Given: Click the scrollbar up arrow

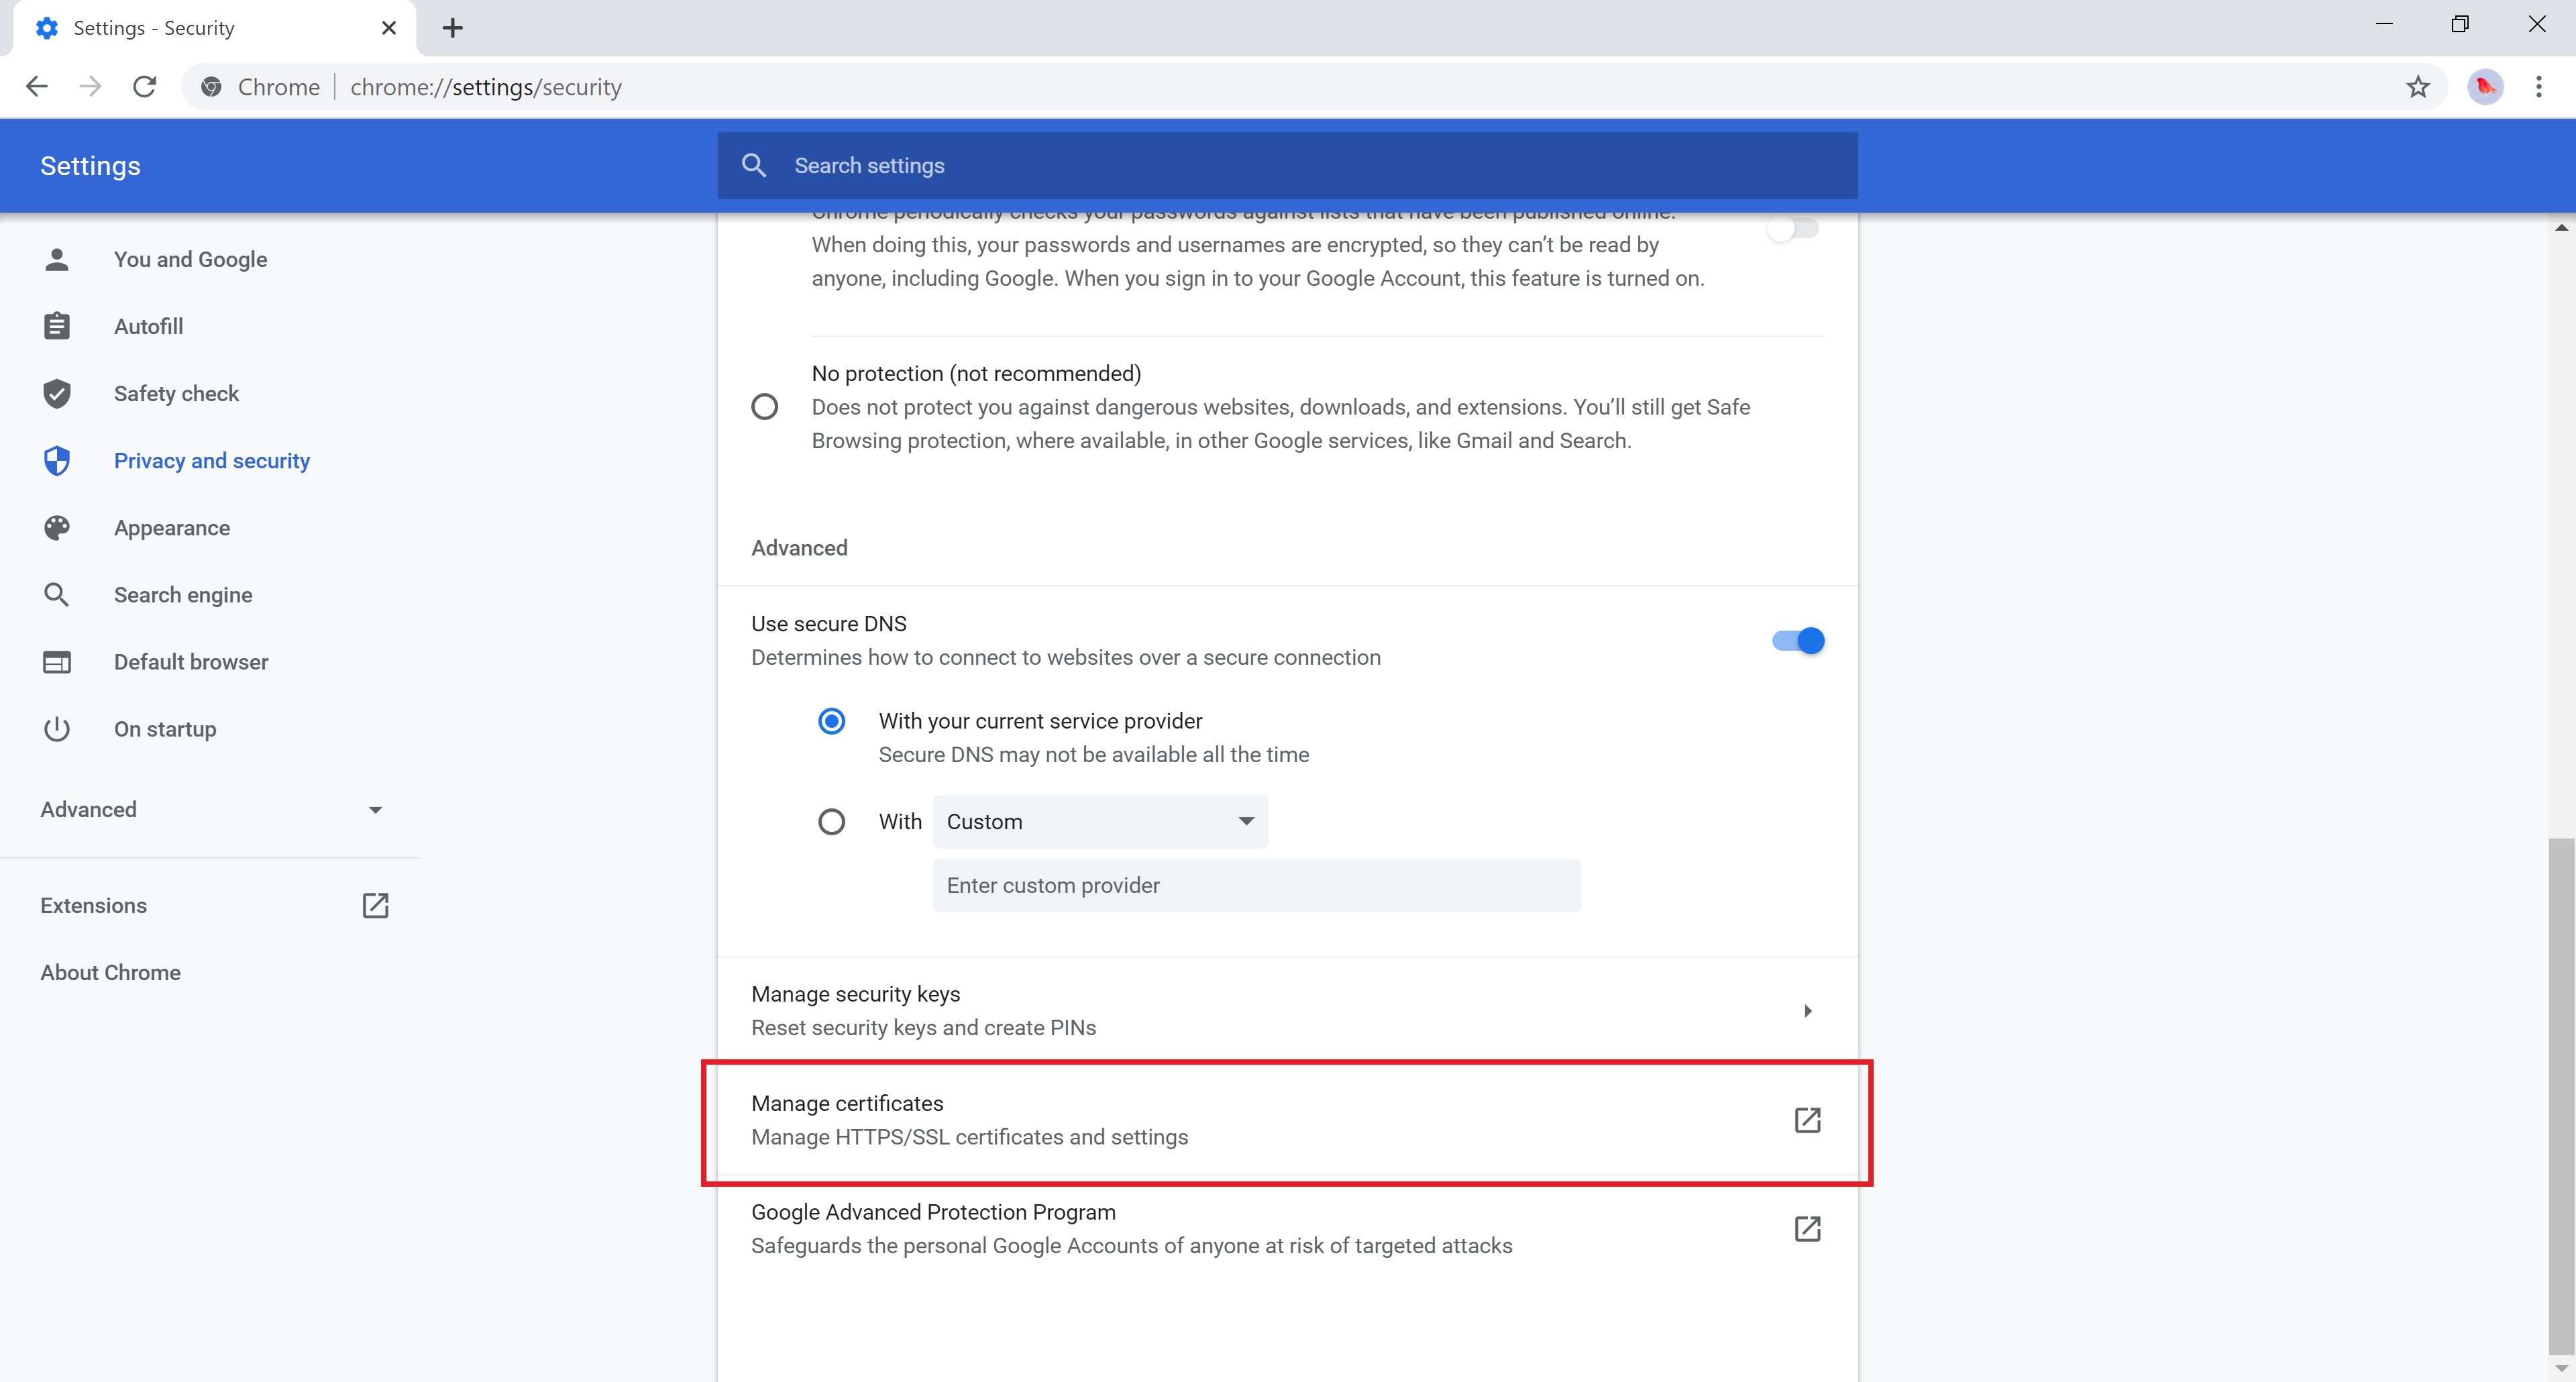Looking at the screenshot, I should [x=2561, y=229].
